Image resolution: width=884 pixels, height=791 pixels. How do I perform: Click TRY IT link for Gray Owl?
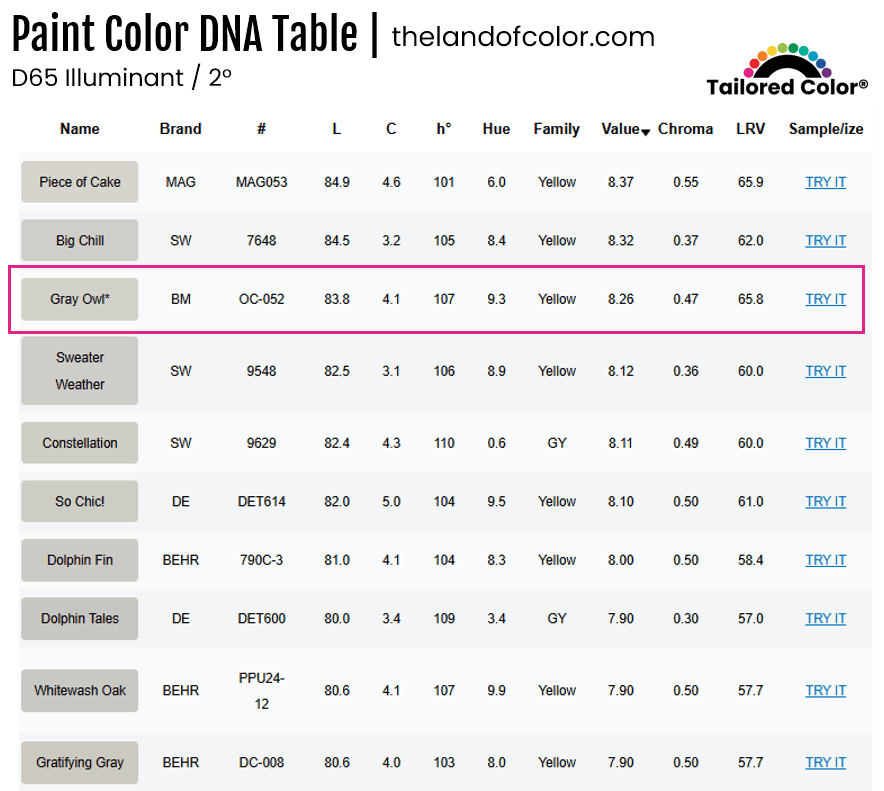click(825, 299)
